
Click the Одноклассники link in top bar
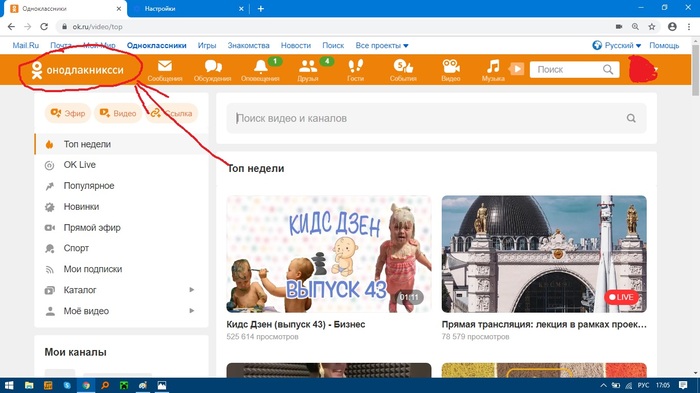[157, 46]
